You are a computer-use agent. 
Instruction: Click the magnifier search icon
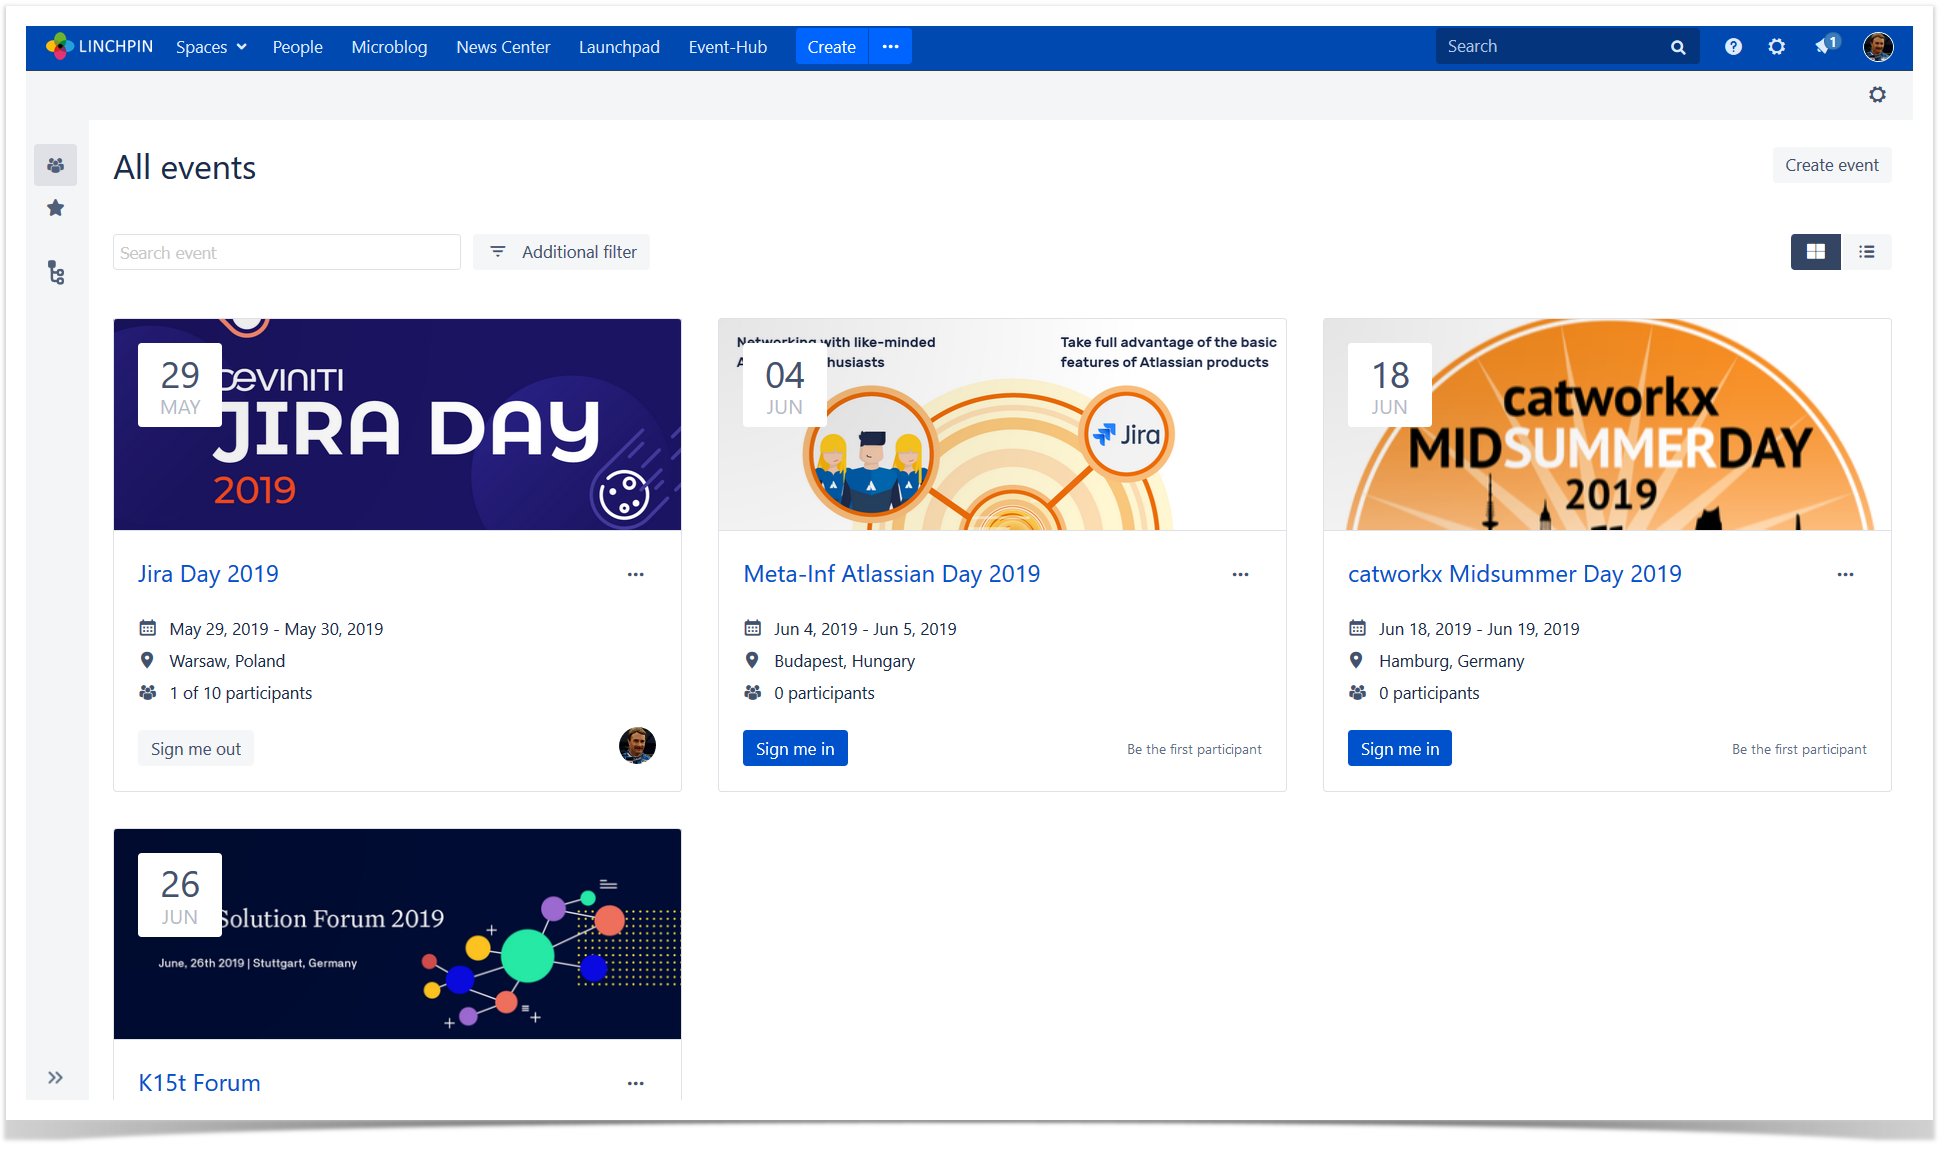click(x=1678, y=47)
